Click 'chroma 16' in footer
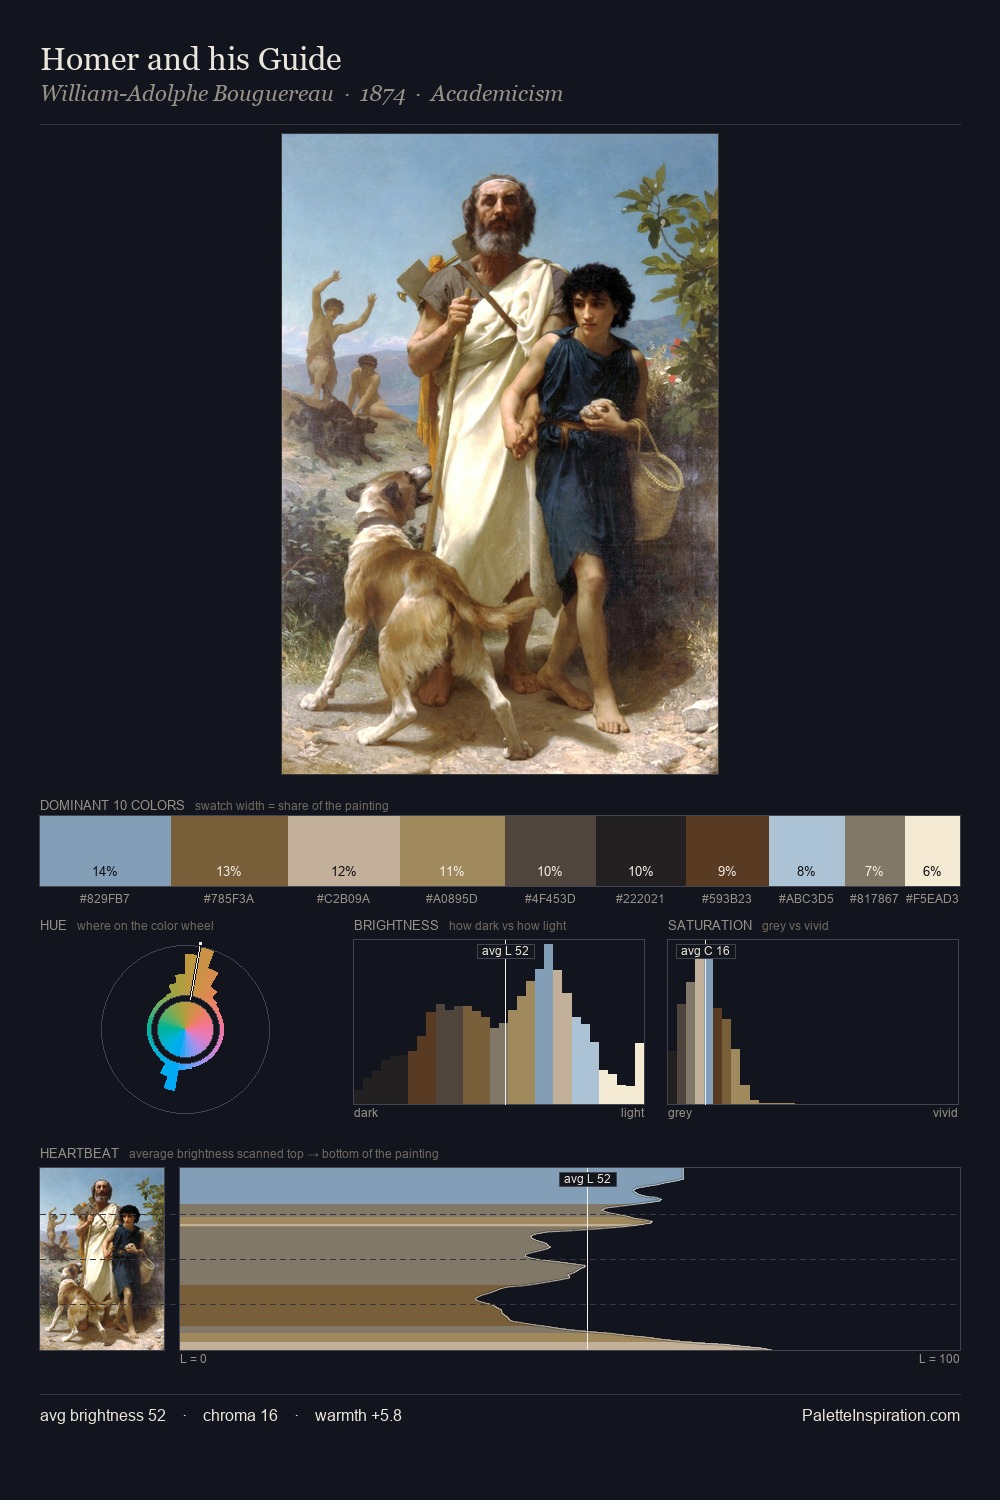 click(x=240, y=1415)
